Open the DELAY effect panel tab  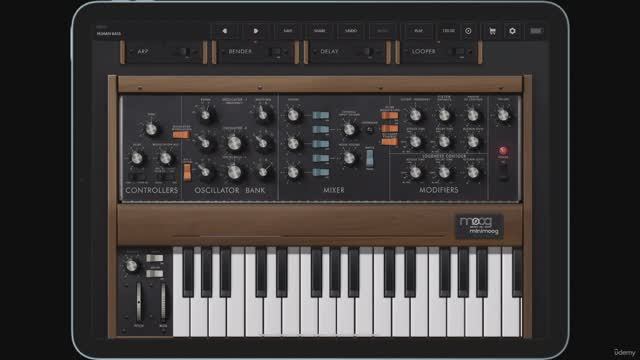tap(329, 52)
